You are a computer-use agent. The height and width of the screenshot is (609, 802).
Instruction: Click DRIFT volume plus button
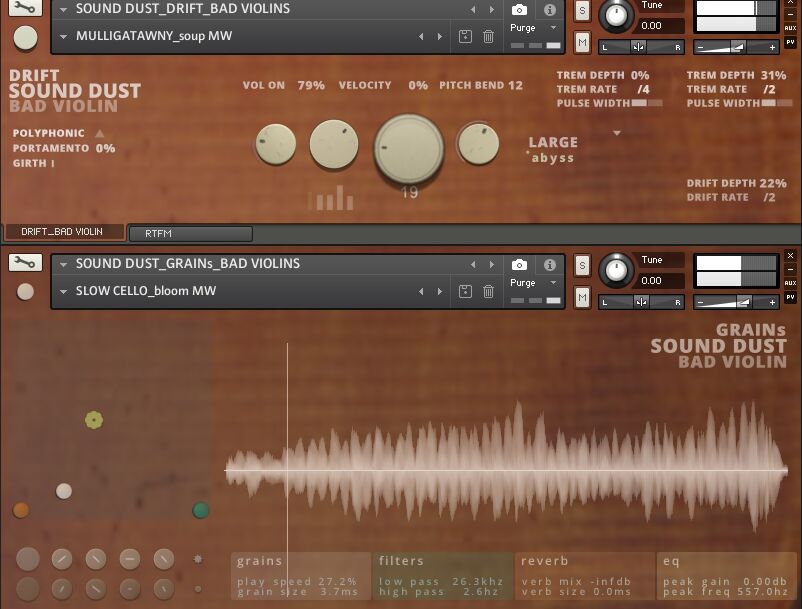click(x=772, y=47)
